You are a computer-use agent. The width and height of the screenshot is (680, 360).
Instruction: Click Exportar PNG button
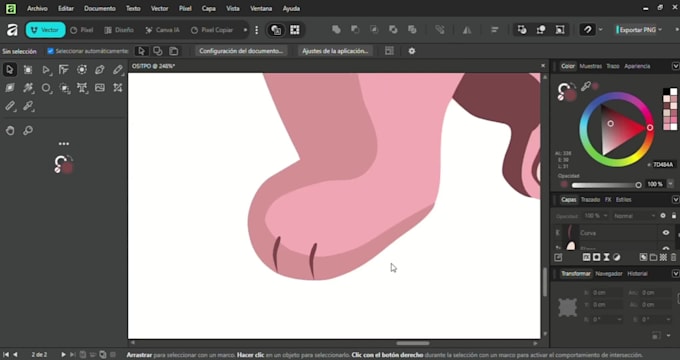(636, 30)
